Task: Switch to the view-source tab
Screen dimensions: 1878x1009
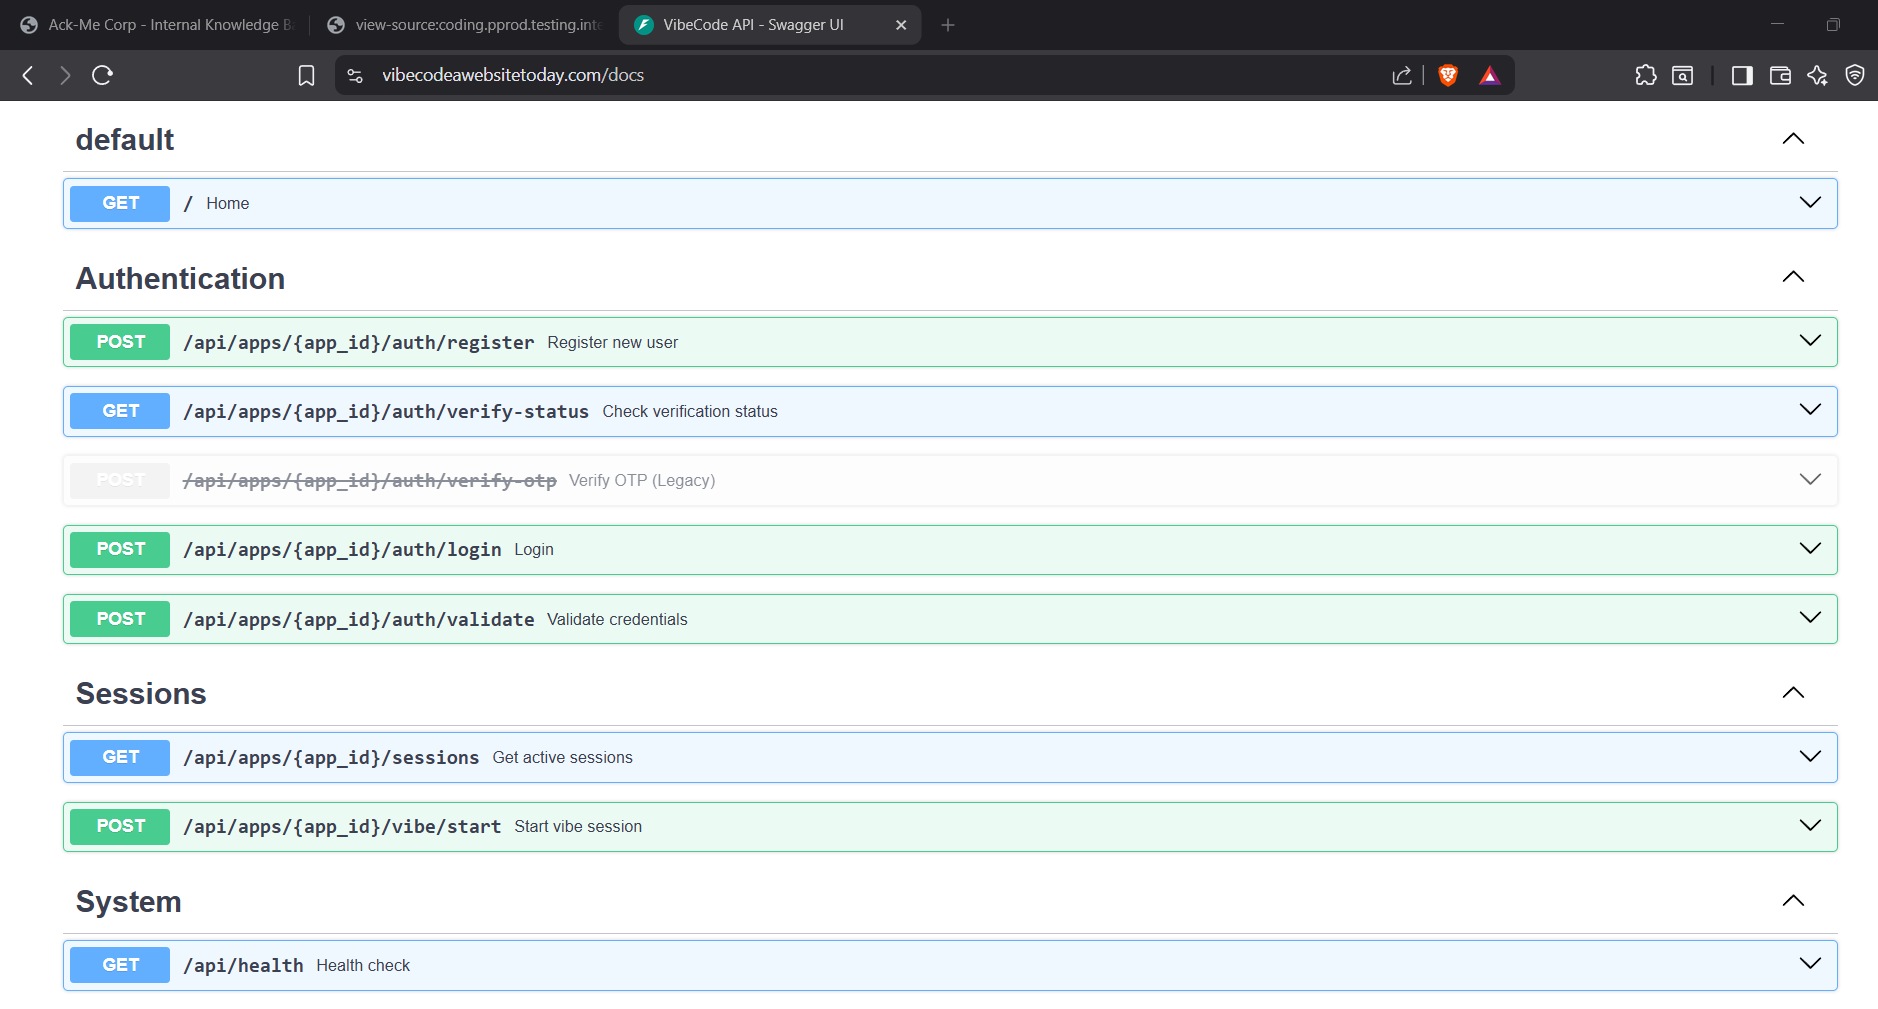Action: [468, 25]
